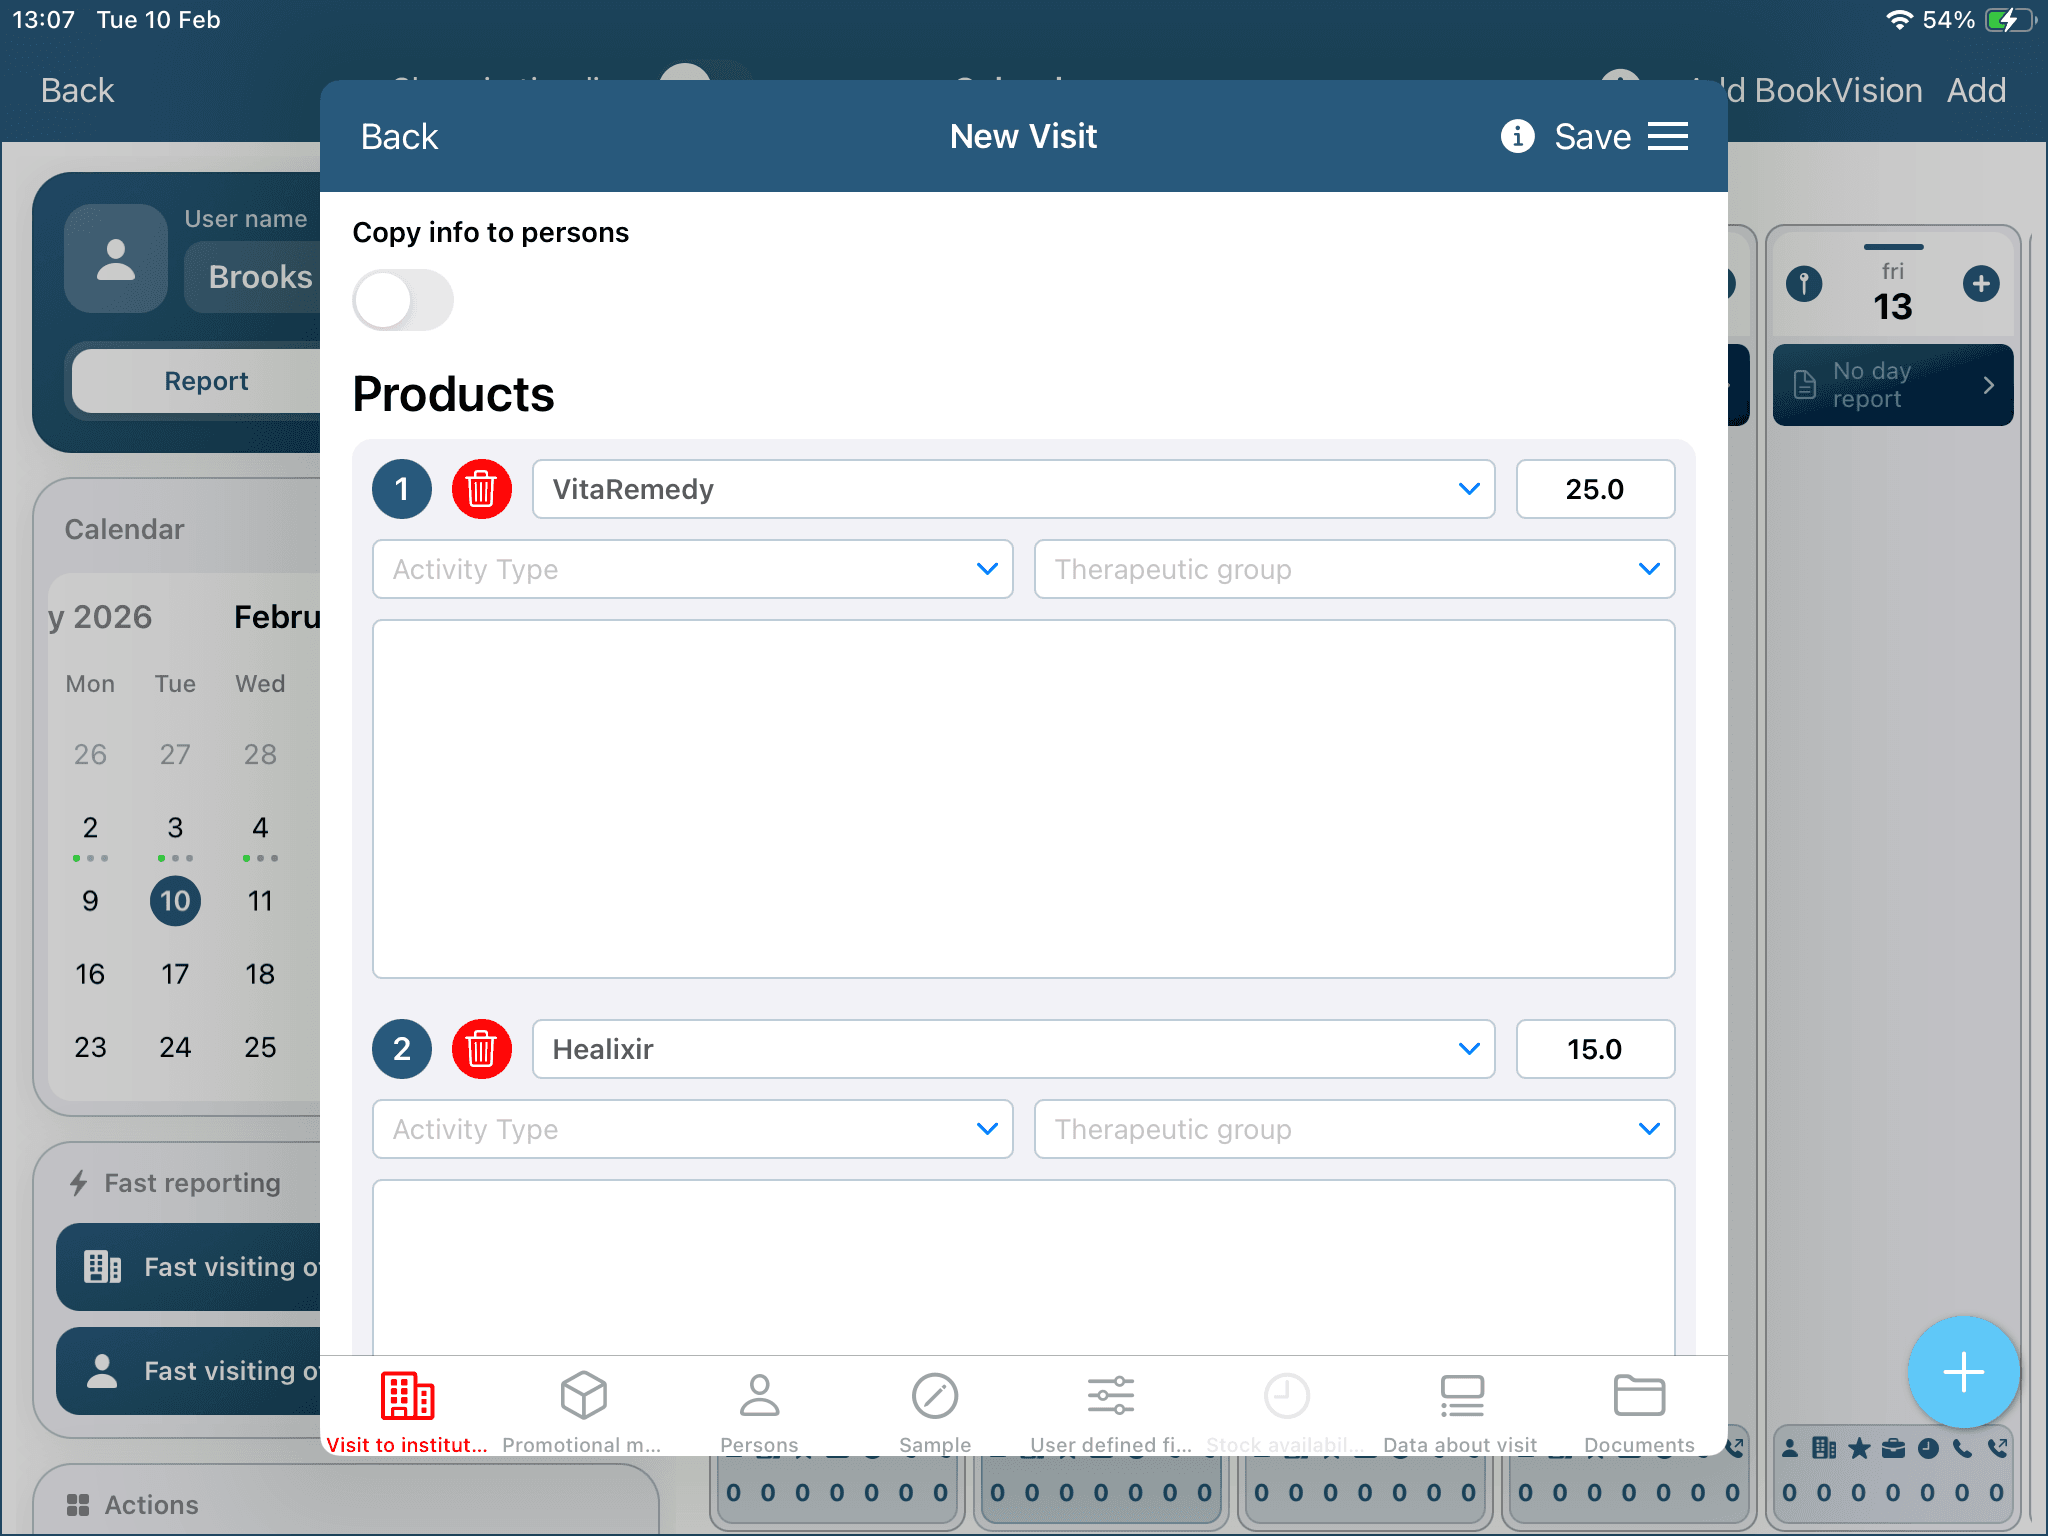2048x1536 pixels.
Task: Delete the VitaRemedy product row
Action: [x=481, y=489]
